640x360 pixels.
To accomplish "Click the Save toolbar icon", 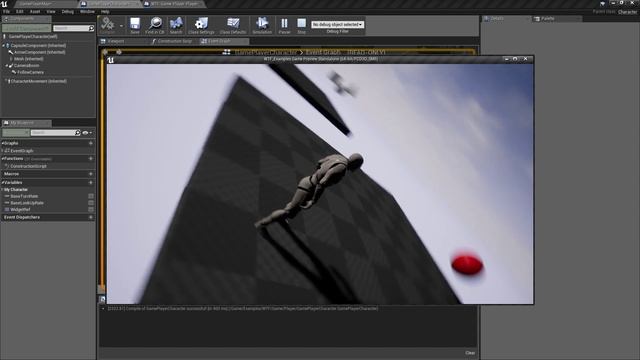I will [135, 25].
